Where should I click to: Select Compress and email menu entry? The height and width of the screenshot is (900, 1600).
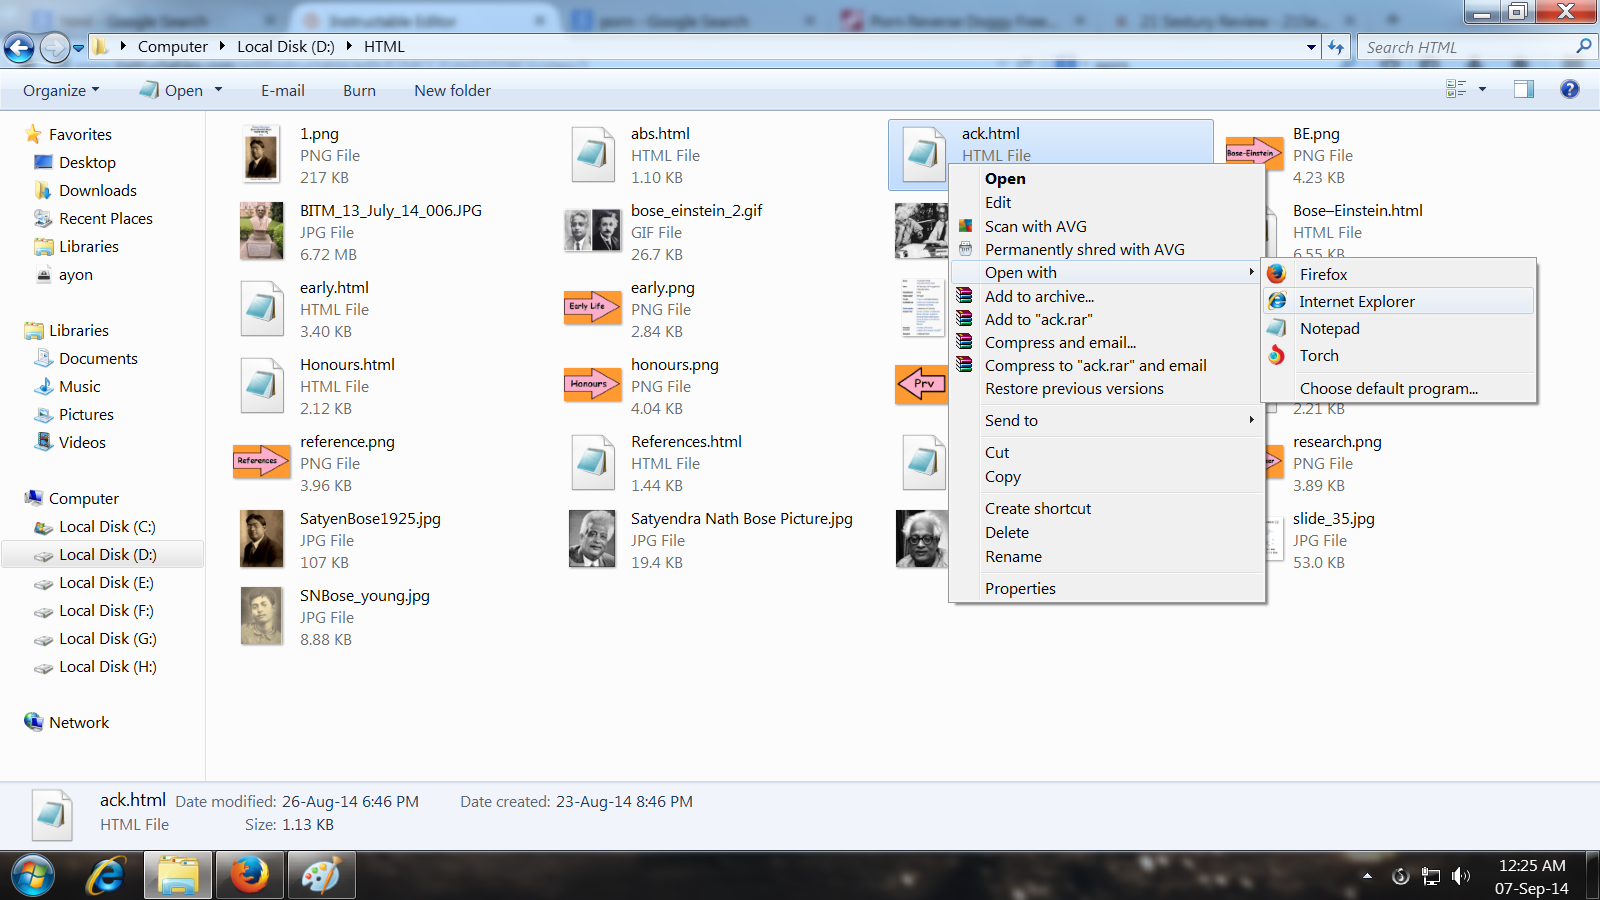(1106, 342)
